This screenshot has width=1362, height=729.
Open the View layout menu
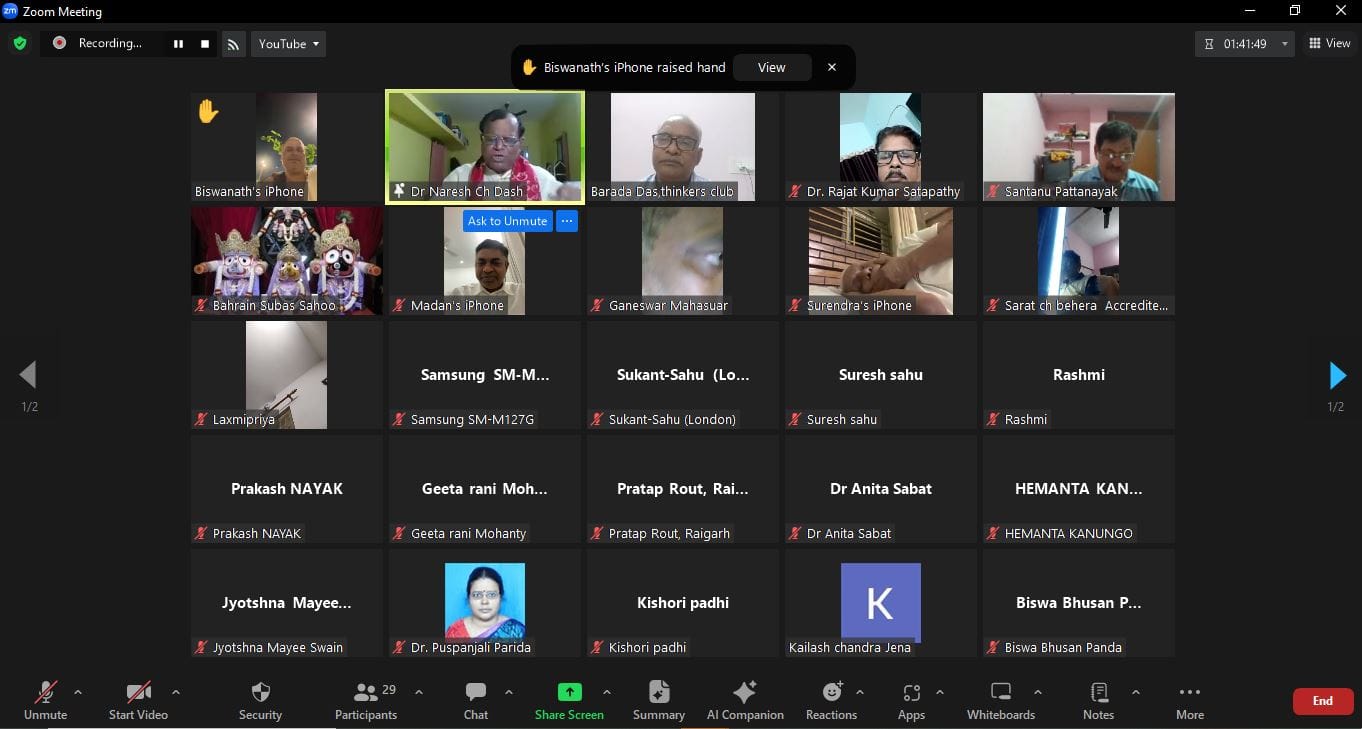coord(1330,43)
